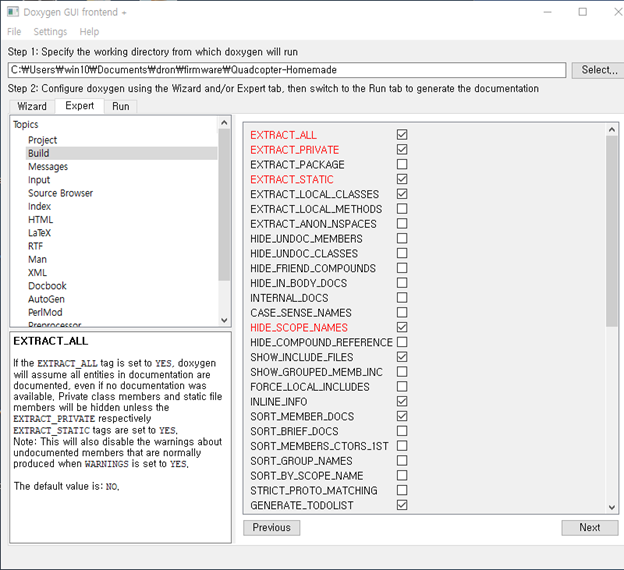624x570 pixels.
Task: Select RTF topic
Action: (35, 246)
